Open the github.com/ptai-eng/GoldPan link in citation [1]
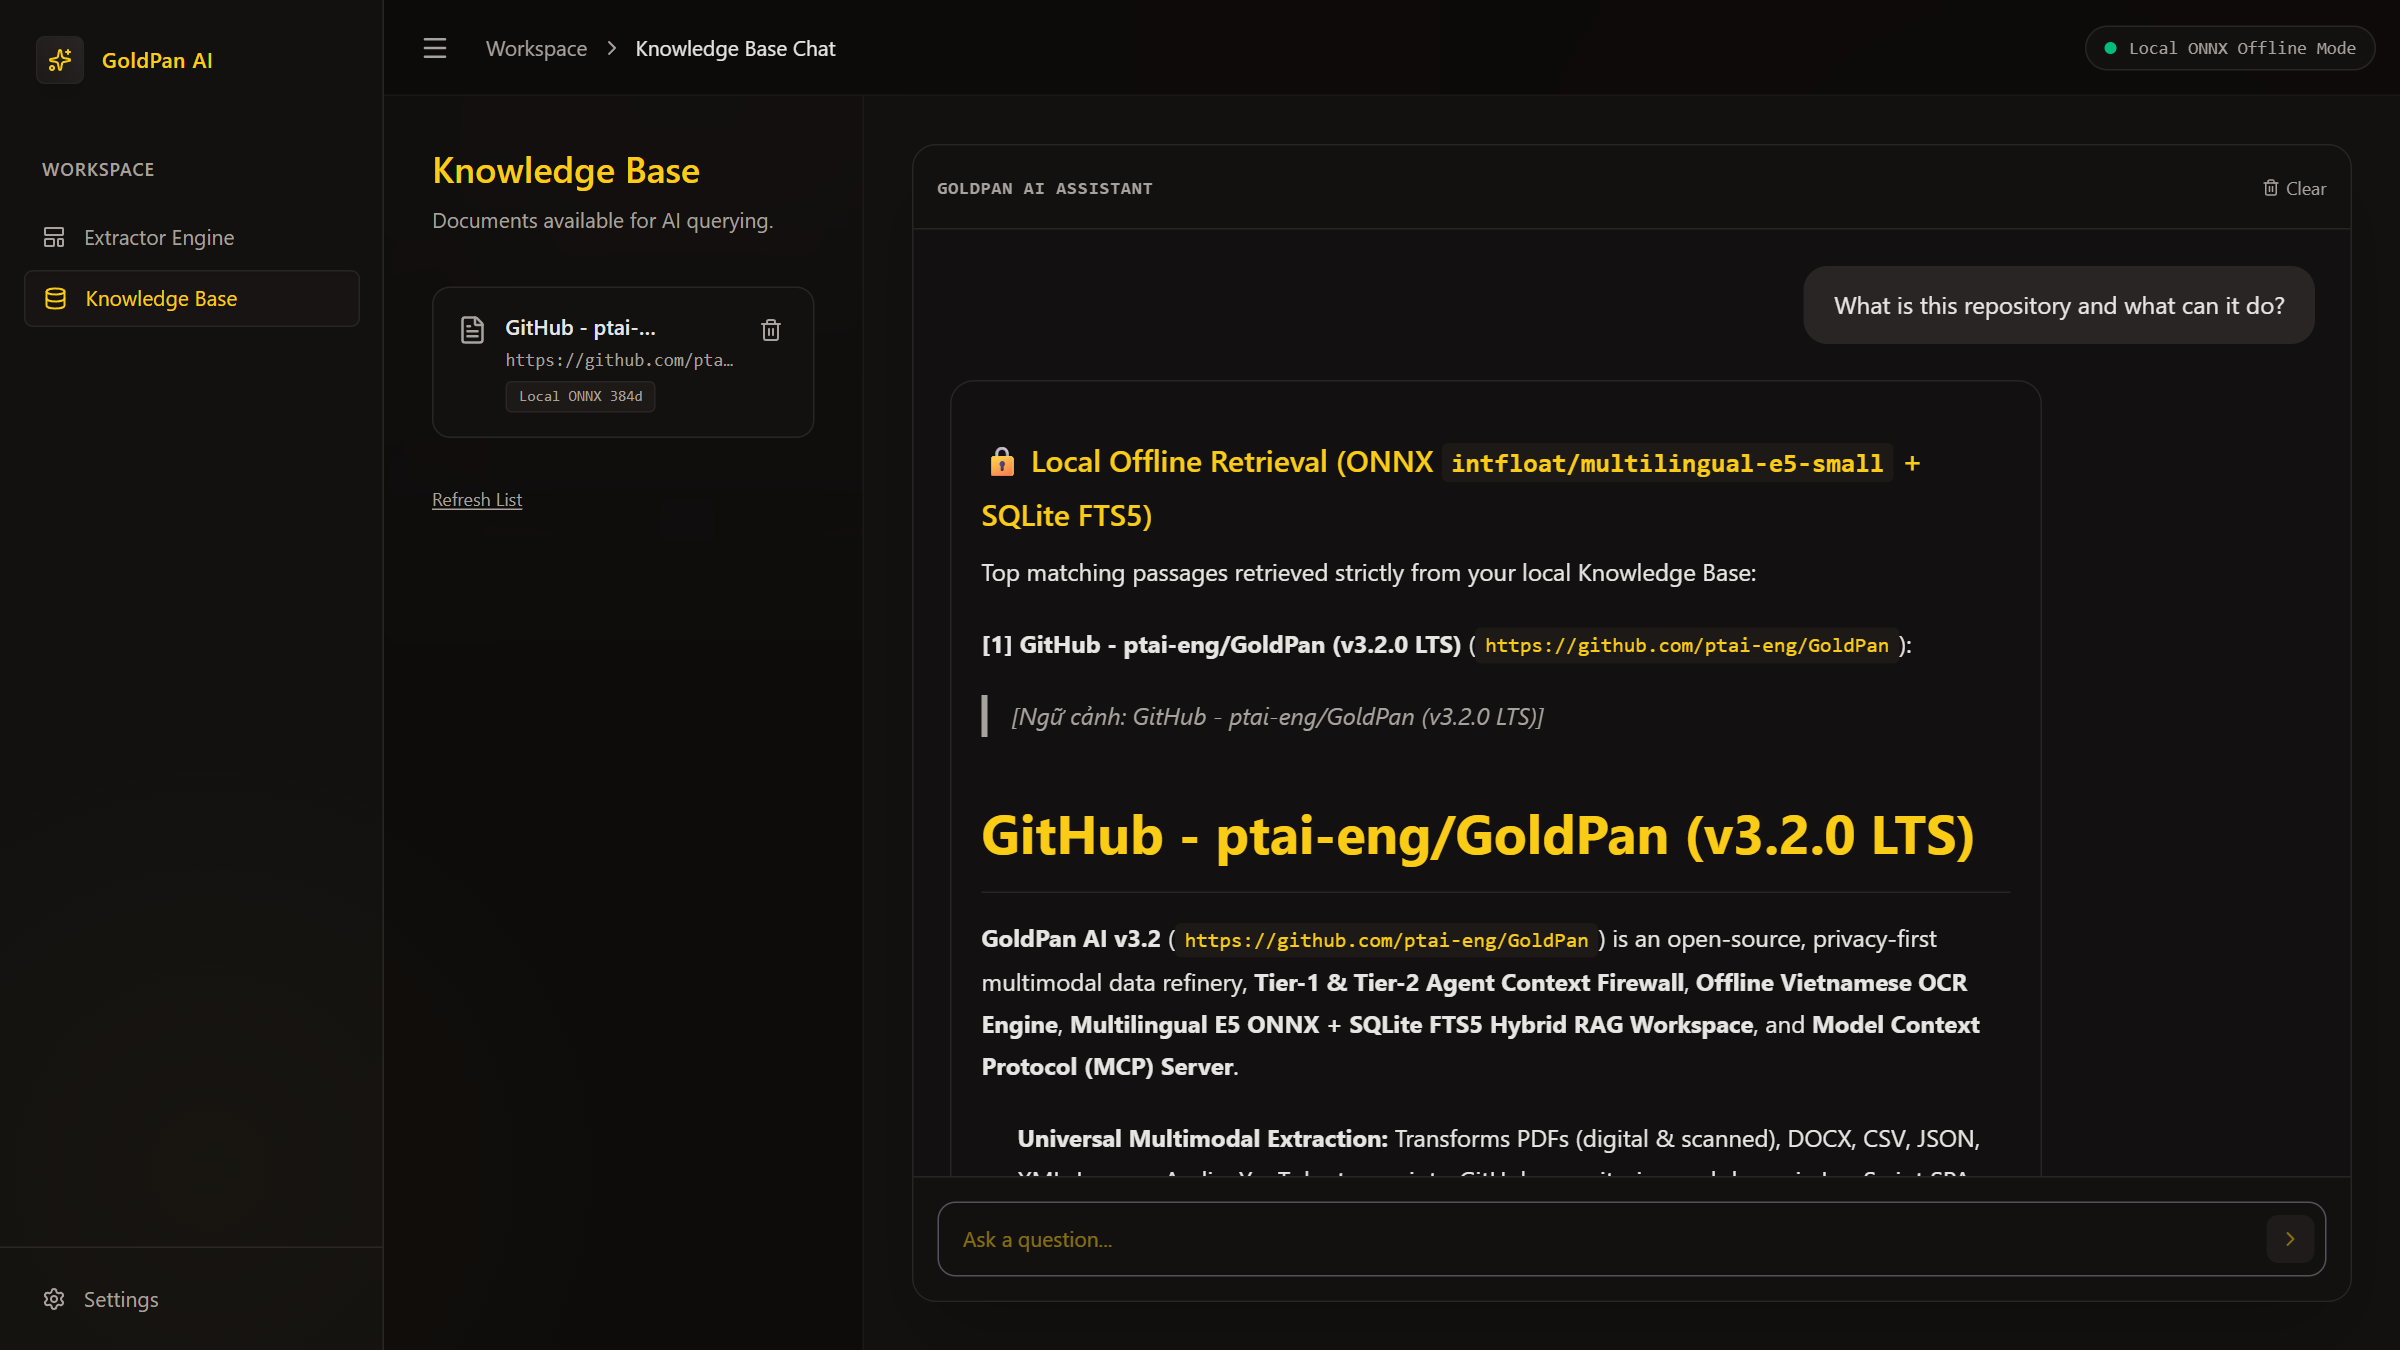Viewport: 2400px width, 1350px height. (x=1687, y=645)
